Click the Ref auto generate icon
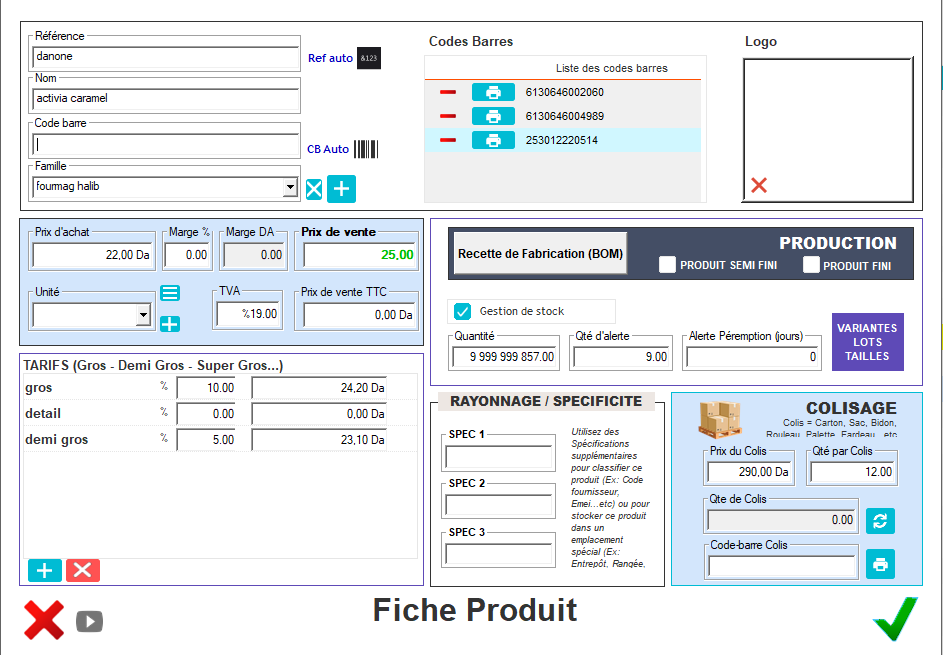943x655 pixels. coord(369,58)
